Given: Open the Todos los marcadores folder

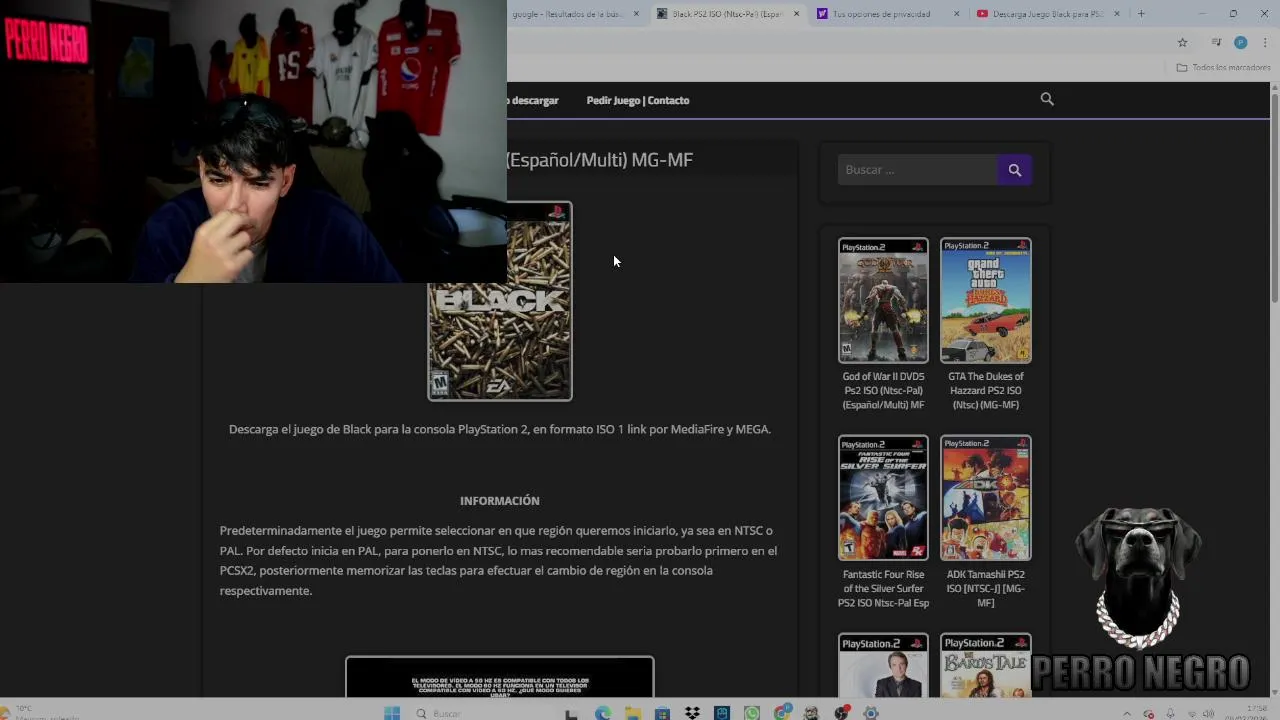Looking at the screenshot, I should 1223,67.
